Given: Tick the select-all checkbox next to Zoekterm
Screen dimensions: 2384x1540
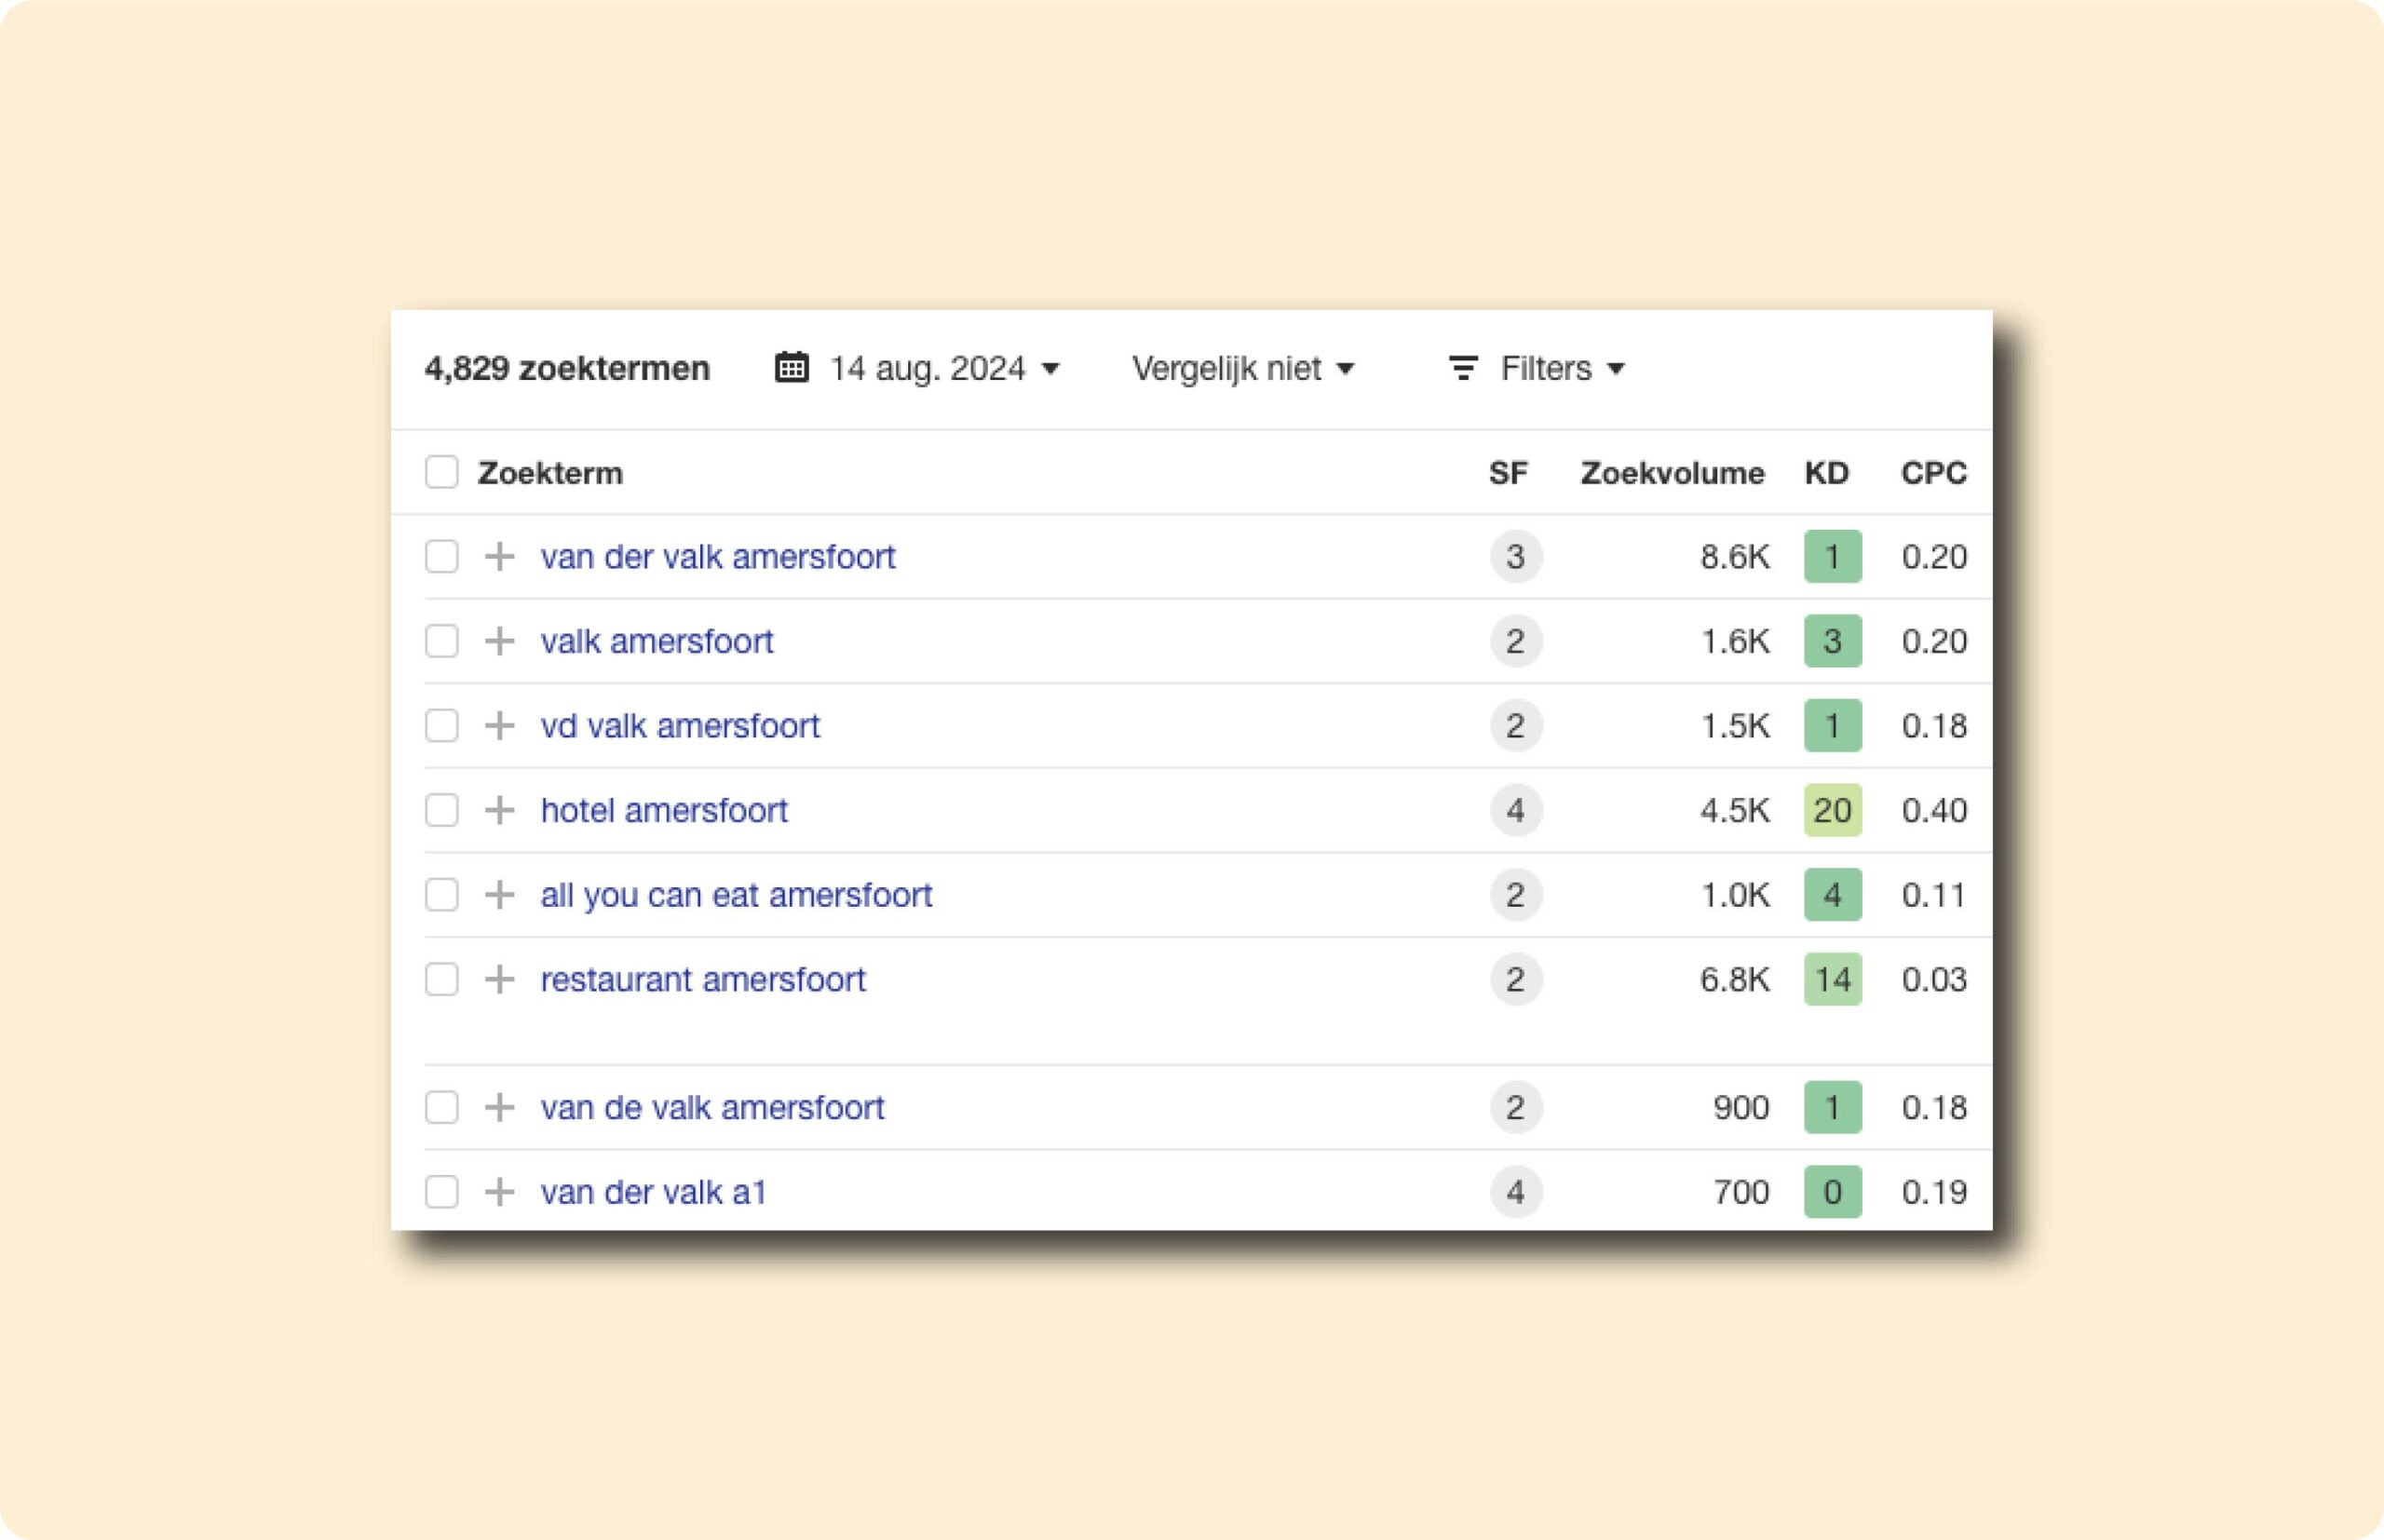Looking at the screenshot, I should [441, 472].
